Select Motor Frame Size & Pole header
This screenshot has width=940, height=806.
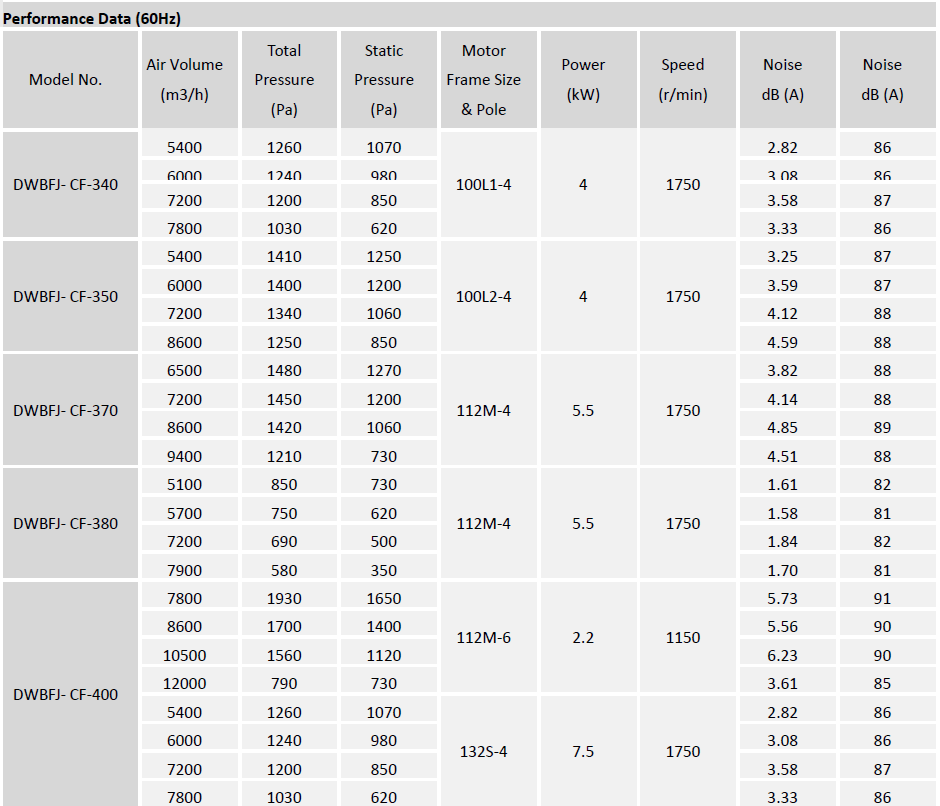(484, 80)
